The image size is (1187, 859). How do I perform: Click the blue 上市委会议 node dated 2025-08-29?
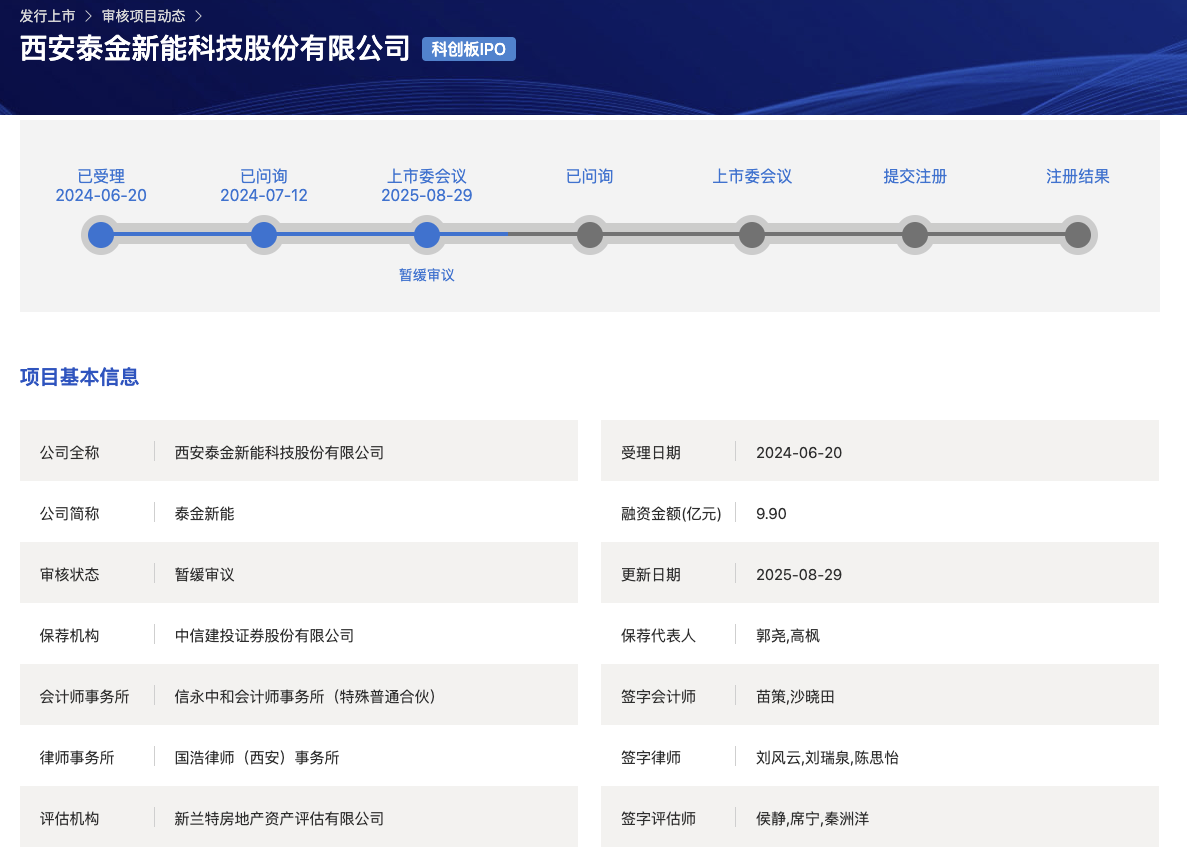[427, 235]
